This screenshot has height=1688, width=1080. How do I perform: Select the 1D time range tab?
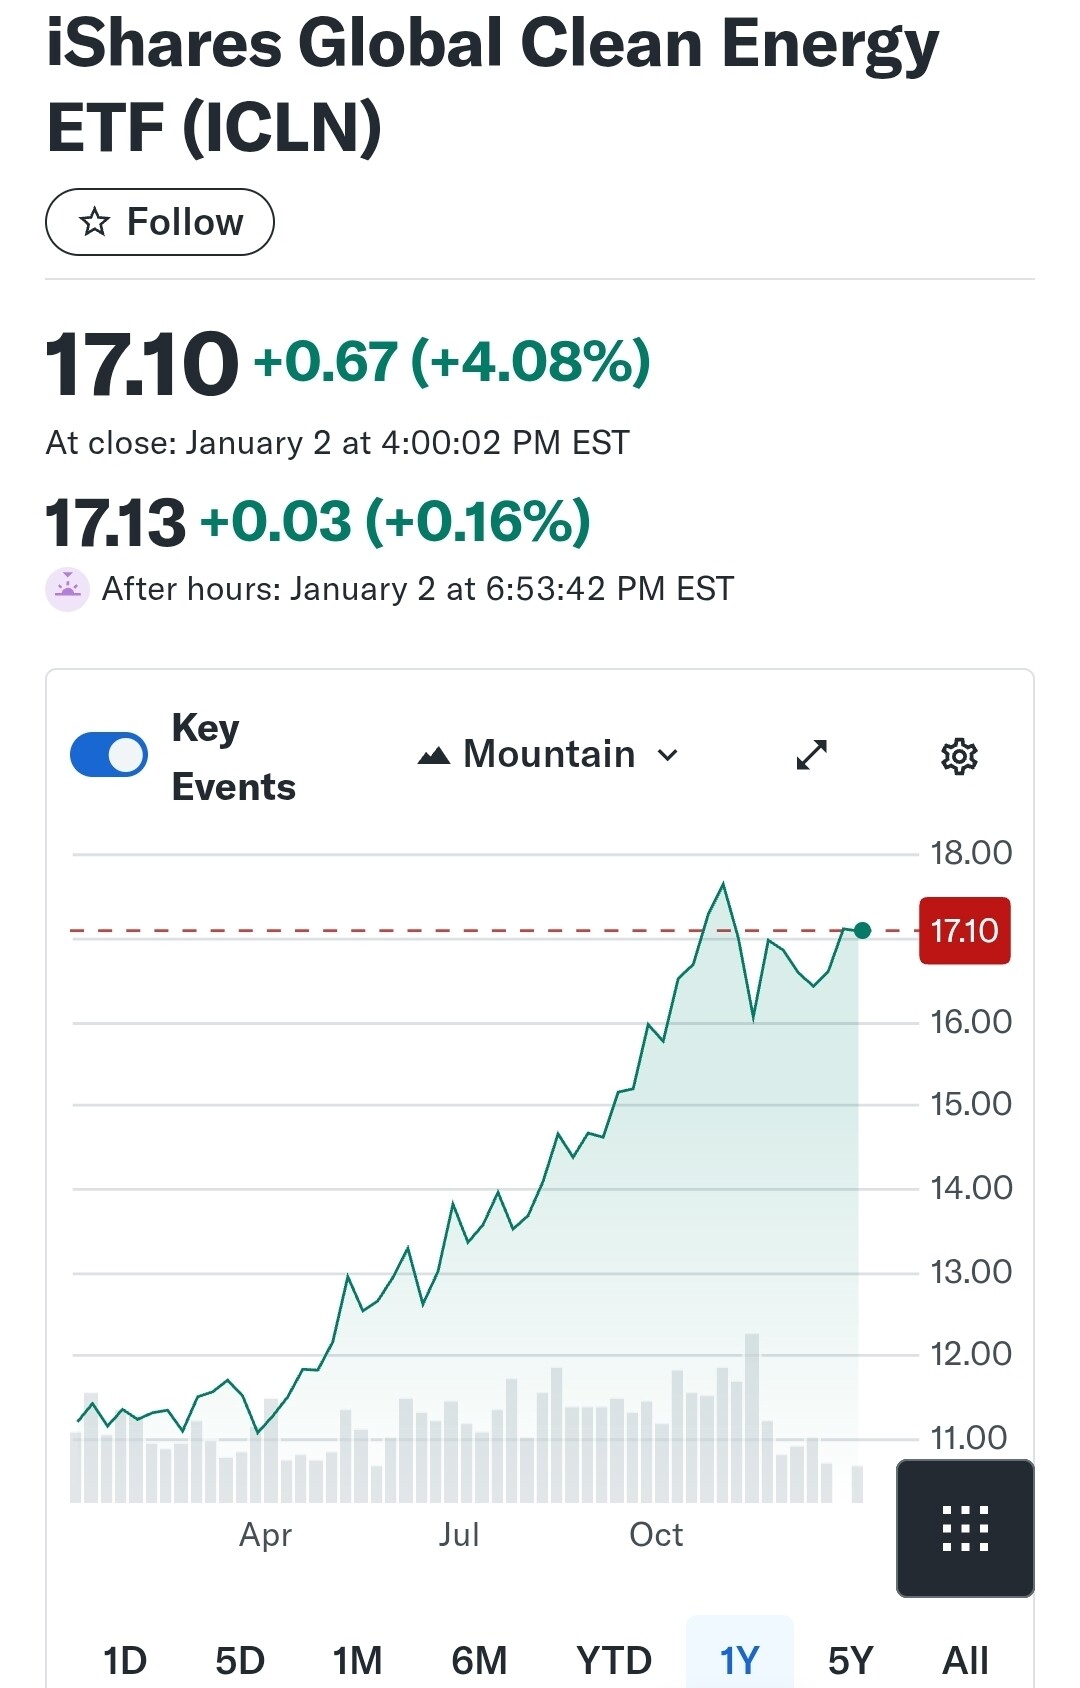click(x=125, y=1661)
